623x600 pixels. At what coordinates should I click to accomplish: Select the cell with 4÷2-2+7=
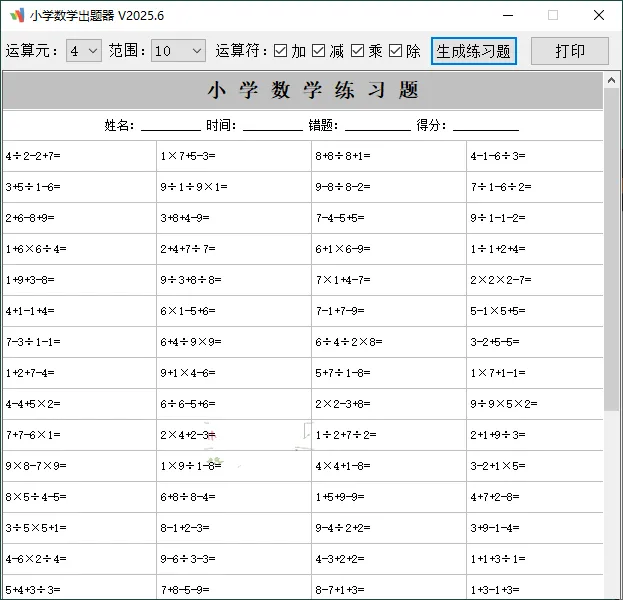point(79,156)
